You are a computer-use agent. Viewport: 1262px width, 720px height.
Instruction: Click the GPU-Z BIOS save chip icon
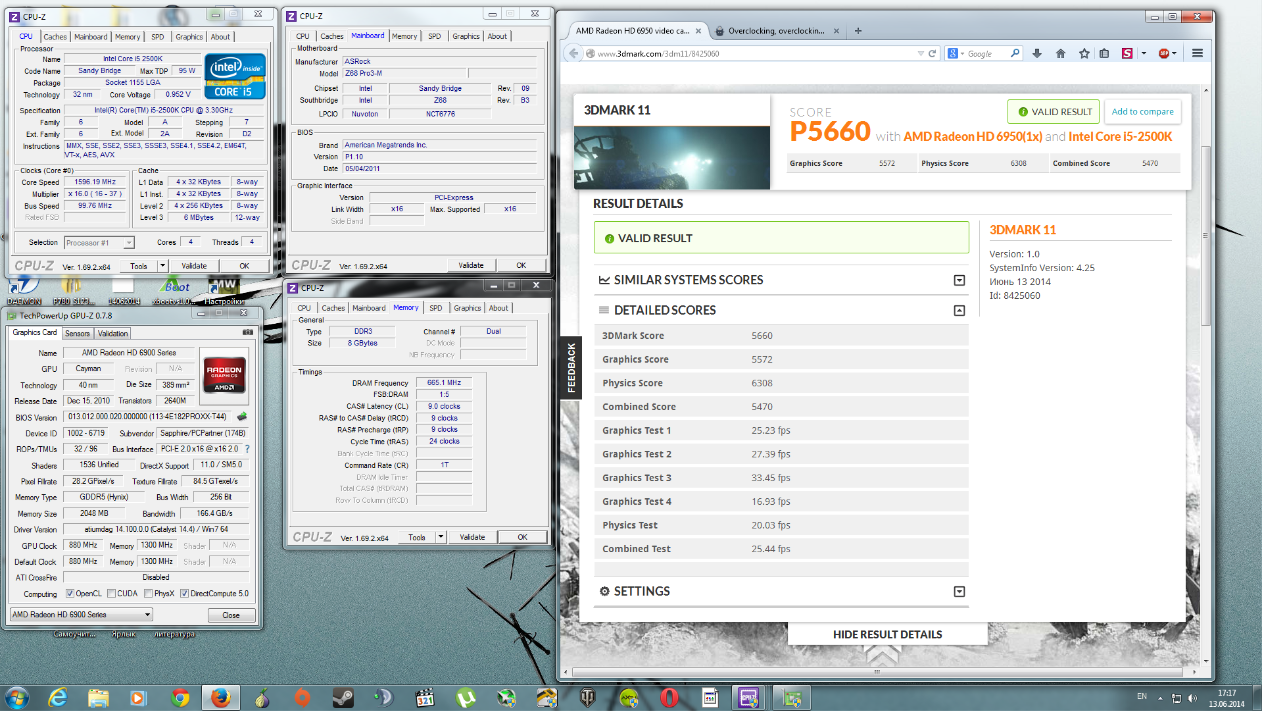pyautogui.click(x=242, y=416)
